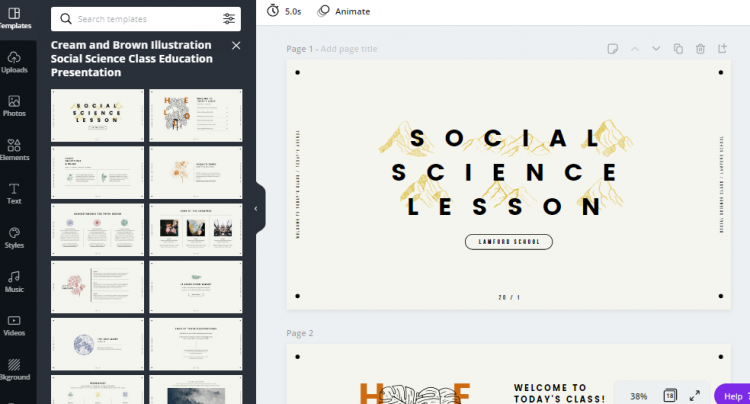750x404 pixels.
Task: Duplicate Page 1 using copy icon
Action: 678,49
